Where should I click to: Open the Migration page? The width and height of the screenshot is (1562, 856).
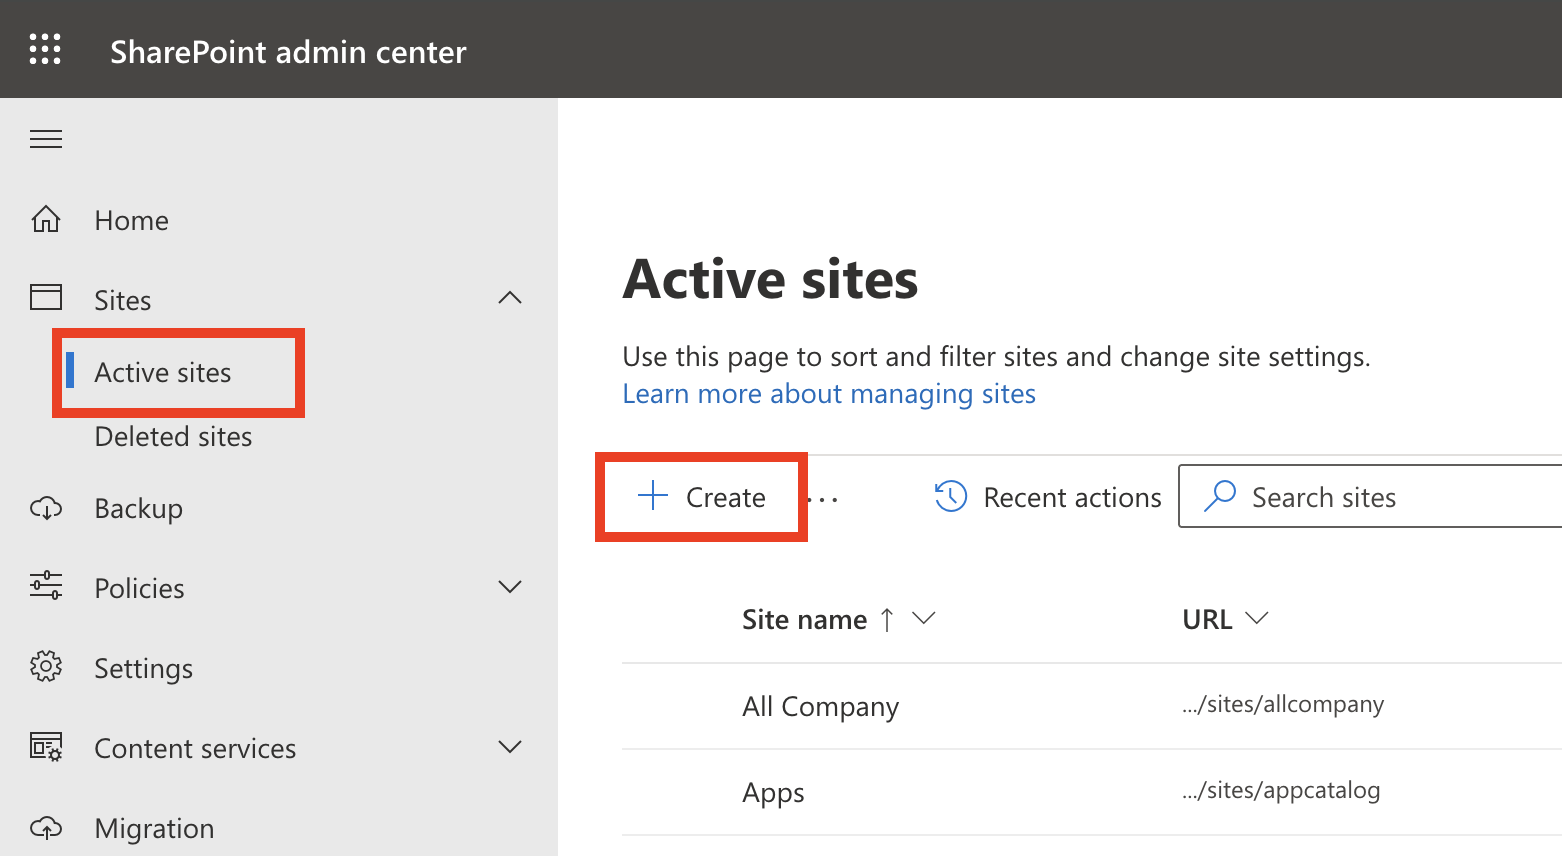(154, 828)
